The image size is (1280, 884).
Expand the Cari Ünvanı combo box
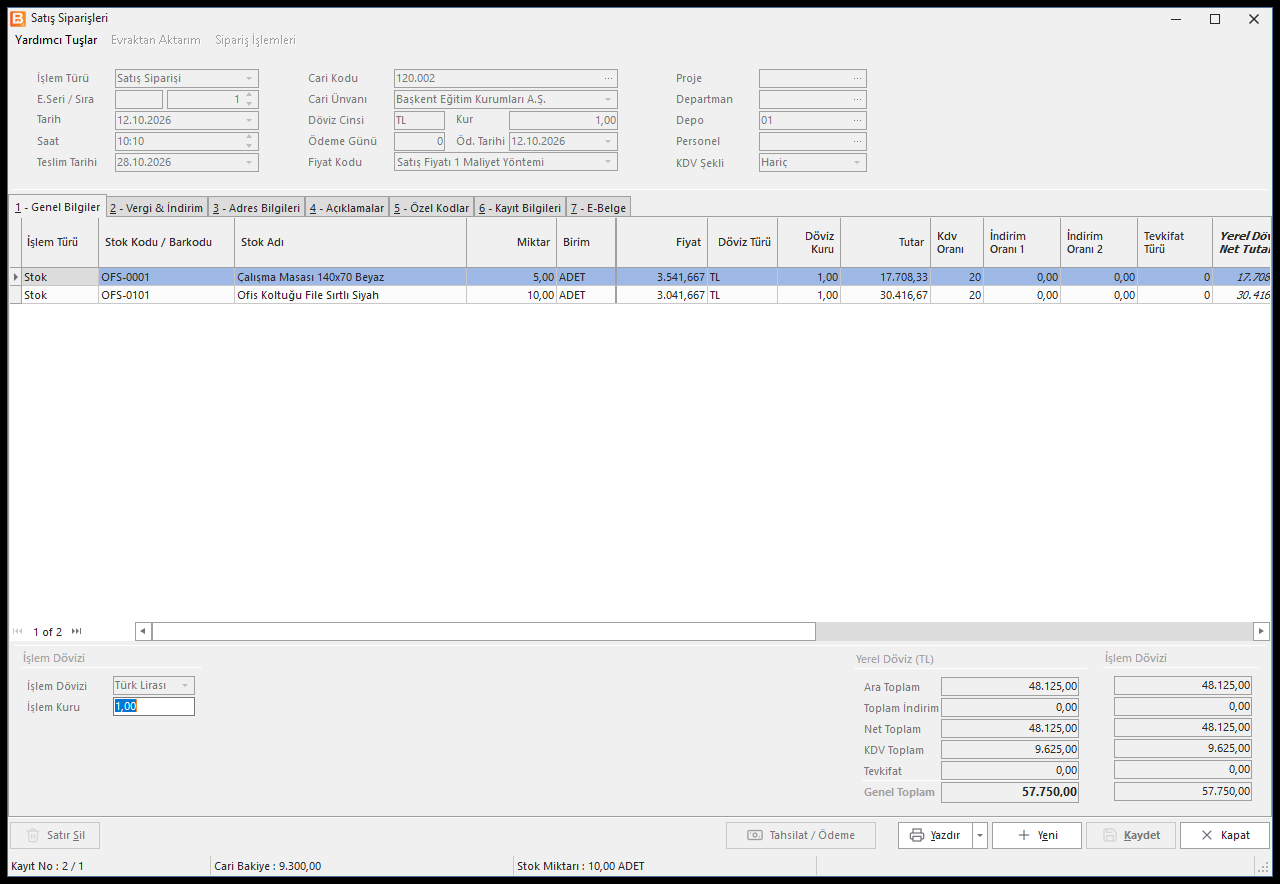point(608,99)
